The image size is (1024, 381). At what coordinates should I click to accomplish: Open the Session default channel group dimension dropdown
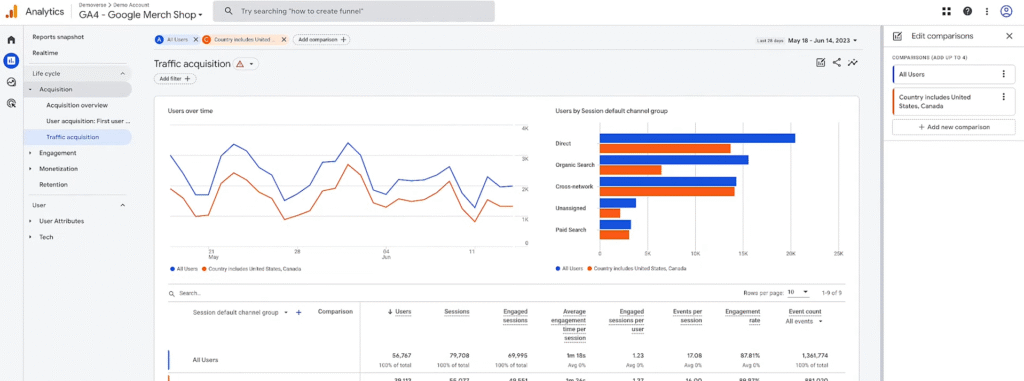click(x=240, y=312)
